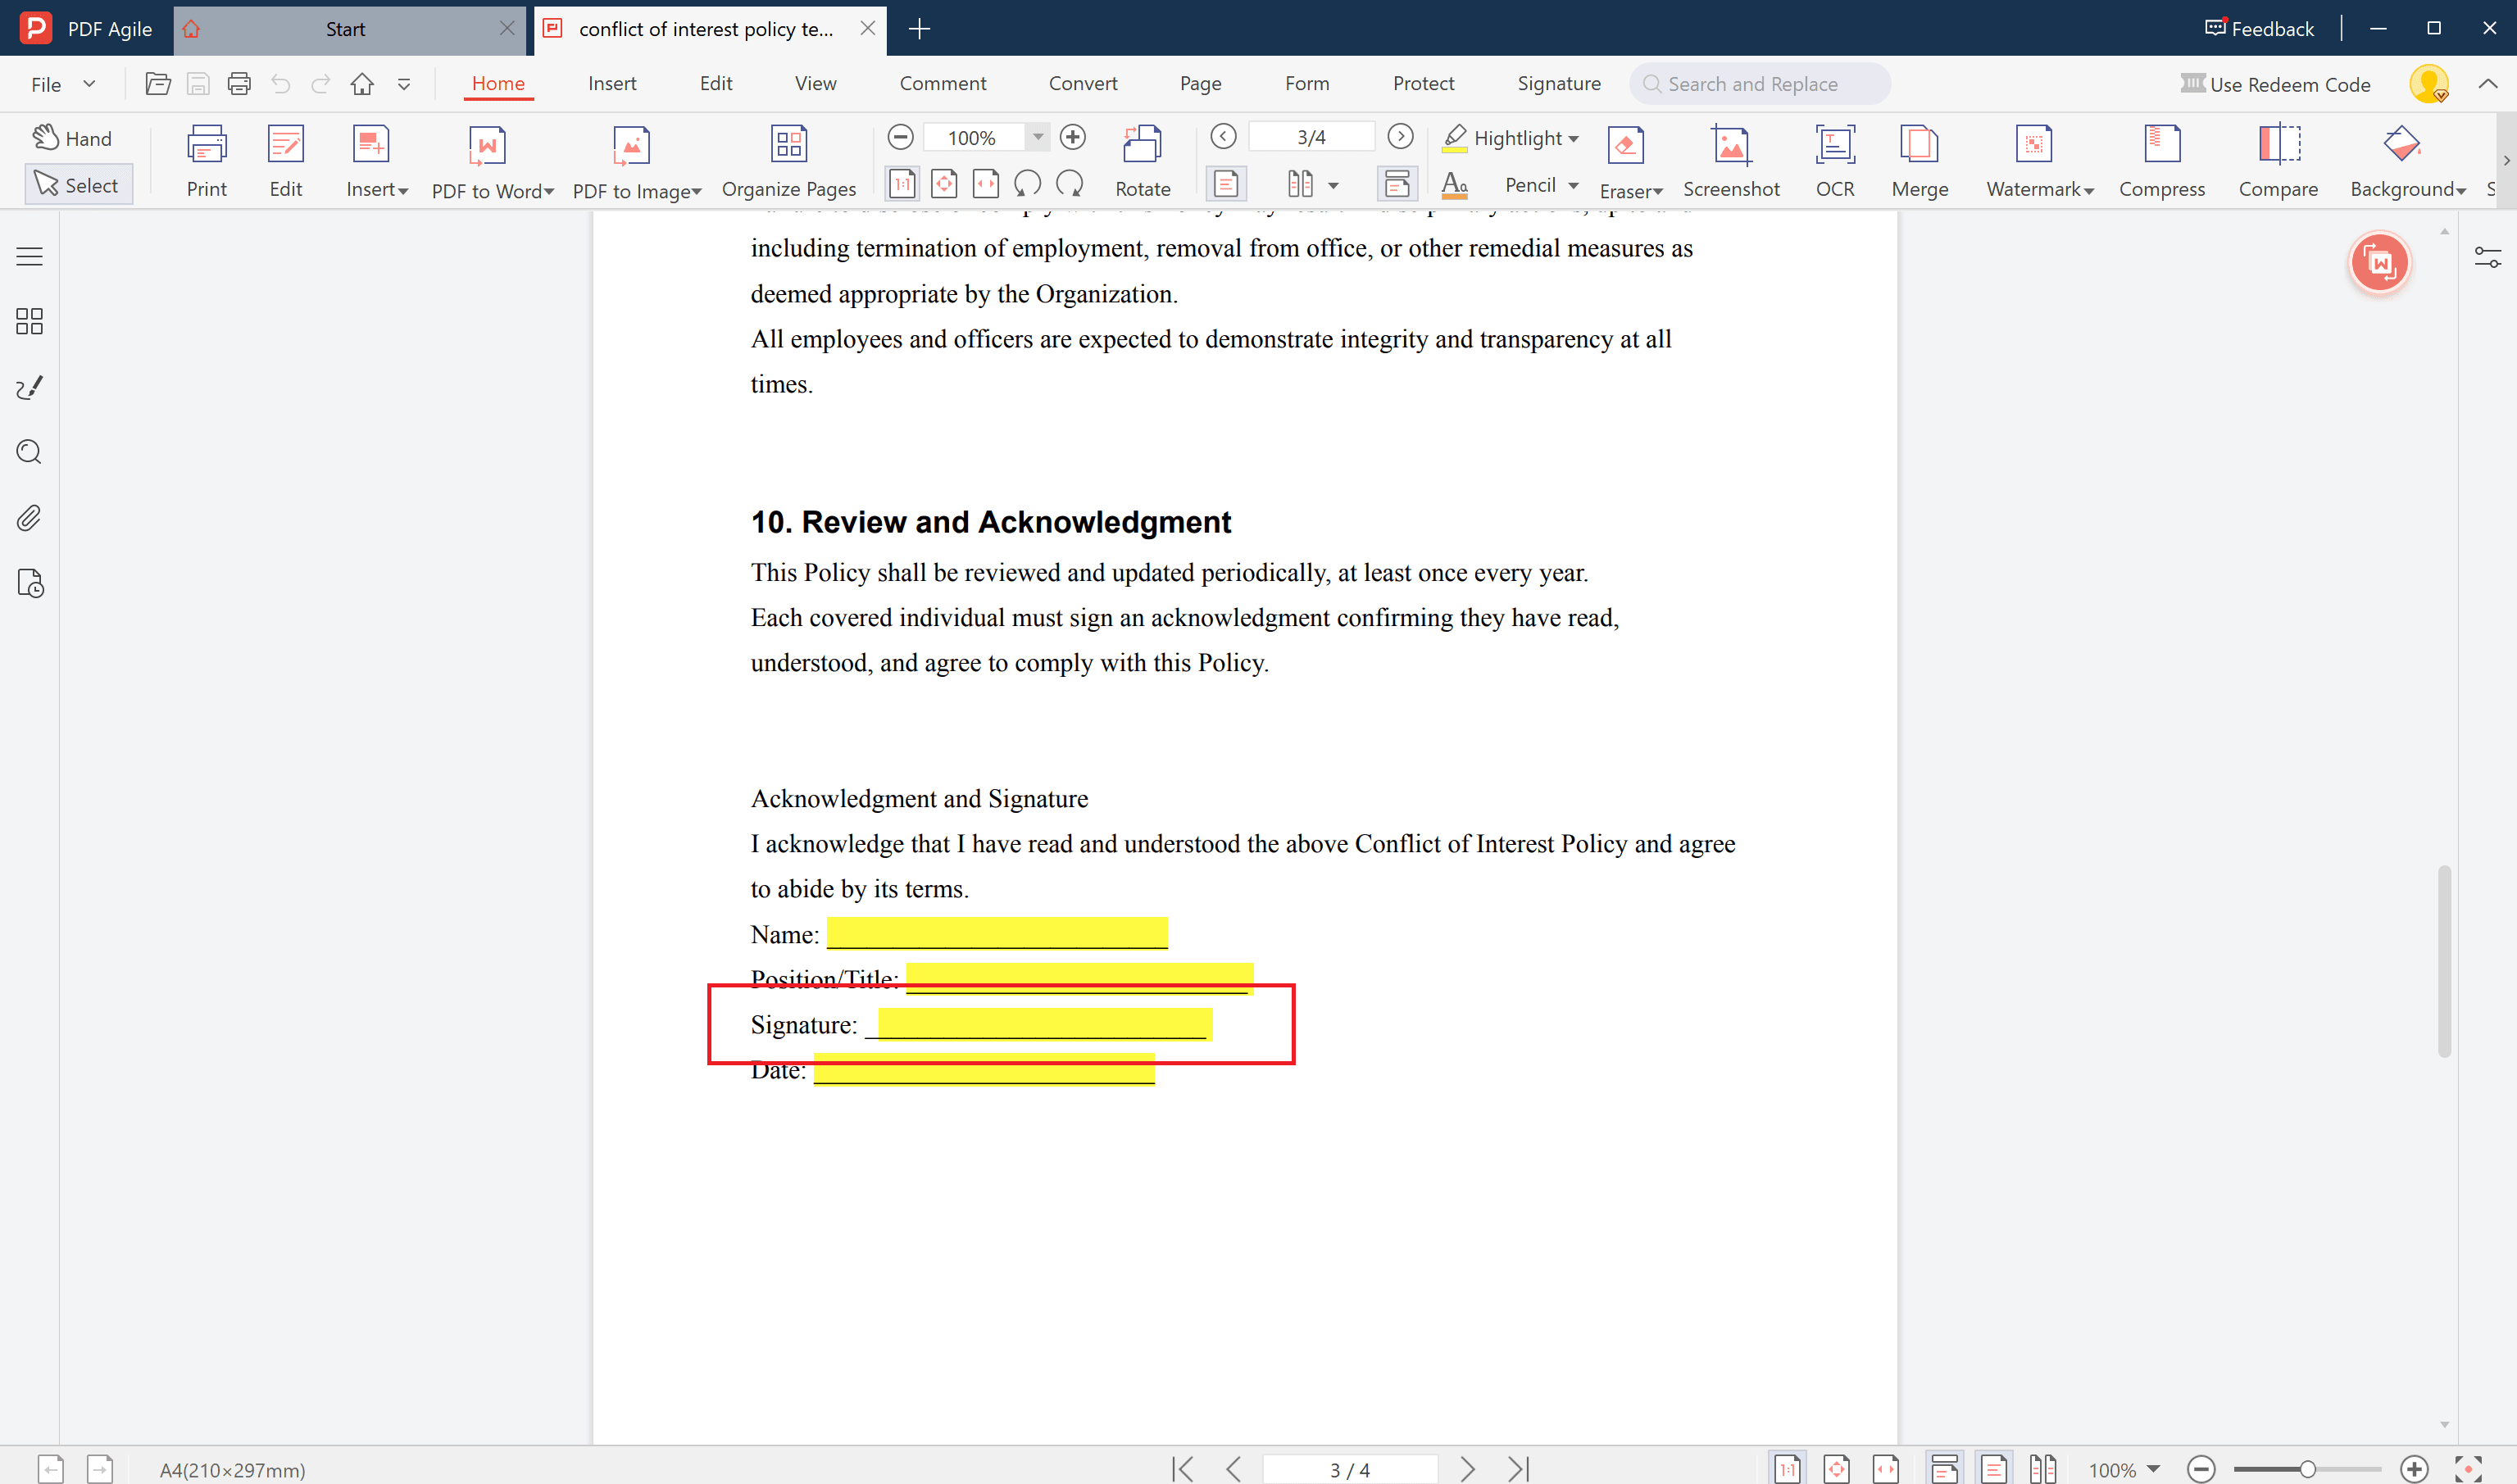Open the Comment ribbon tab
The width and height of the screenshot is (2517, 1484).
point(942,84)
